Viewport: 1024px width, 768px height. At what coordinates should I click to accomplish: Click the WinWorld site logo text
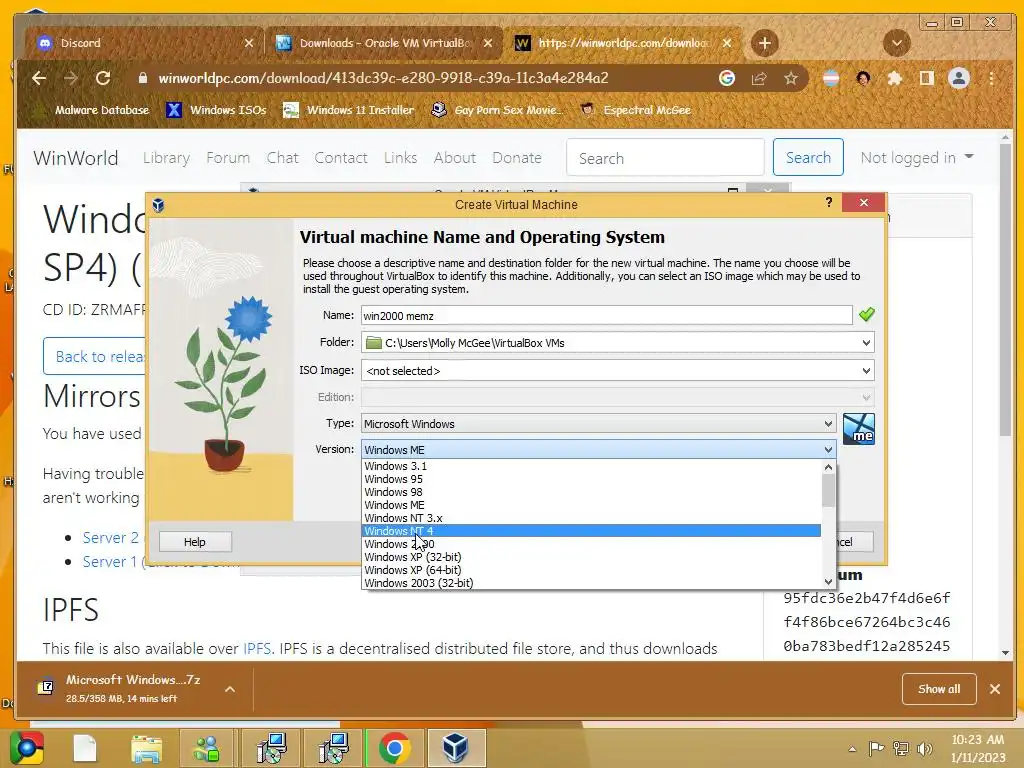pos(76,157)
